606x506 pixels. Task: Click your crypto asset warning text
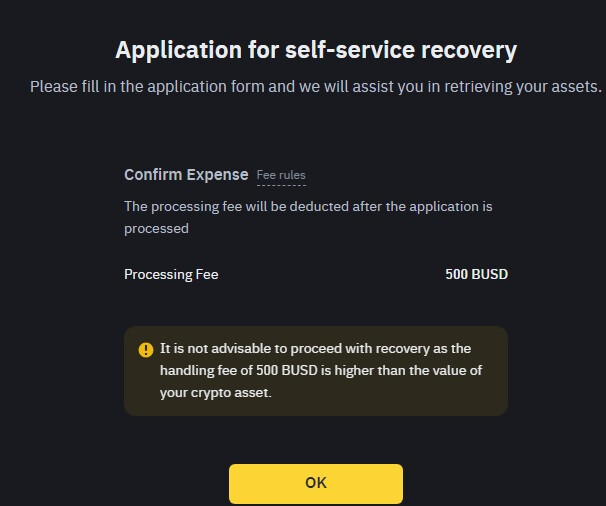216,393
